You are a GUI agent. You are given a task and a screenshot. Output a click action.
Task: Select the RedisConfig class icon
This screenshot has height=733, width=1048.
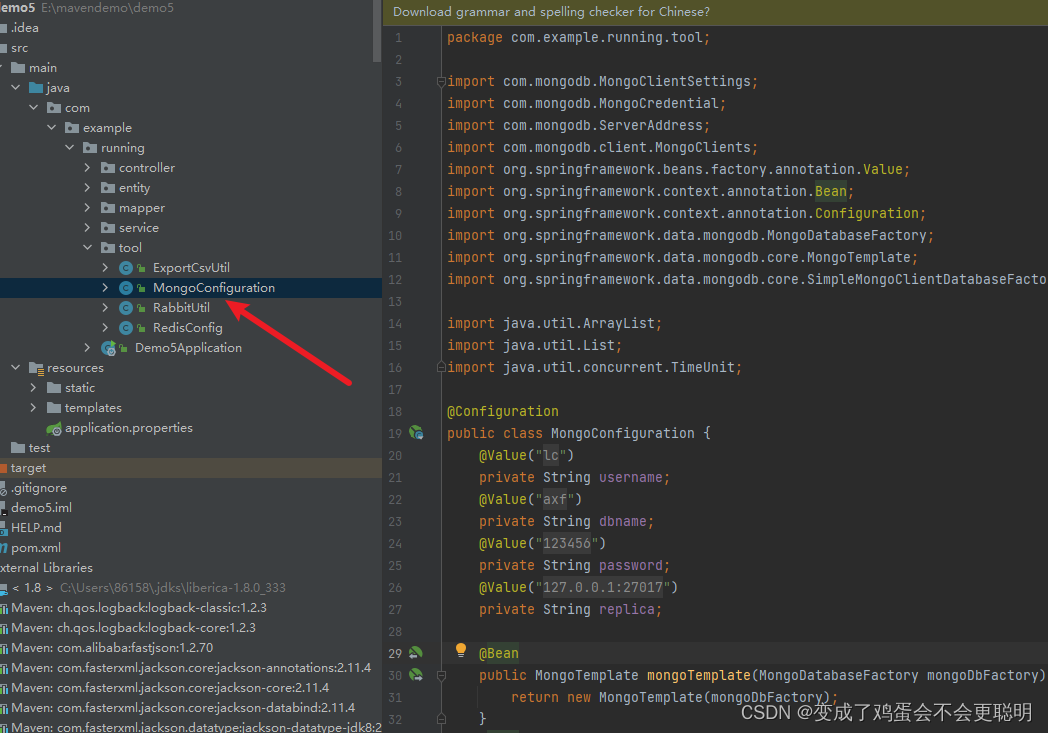(x=124, y=327)
